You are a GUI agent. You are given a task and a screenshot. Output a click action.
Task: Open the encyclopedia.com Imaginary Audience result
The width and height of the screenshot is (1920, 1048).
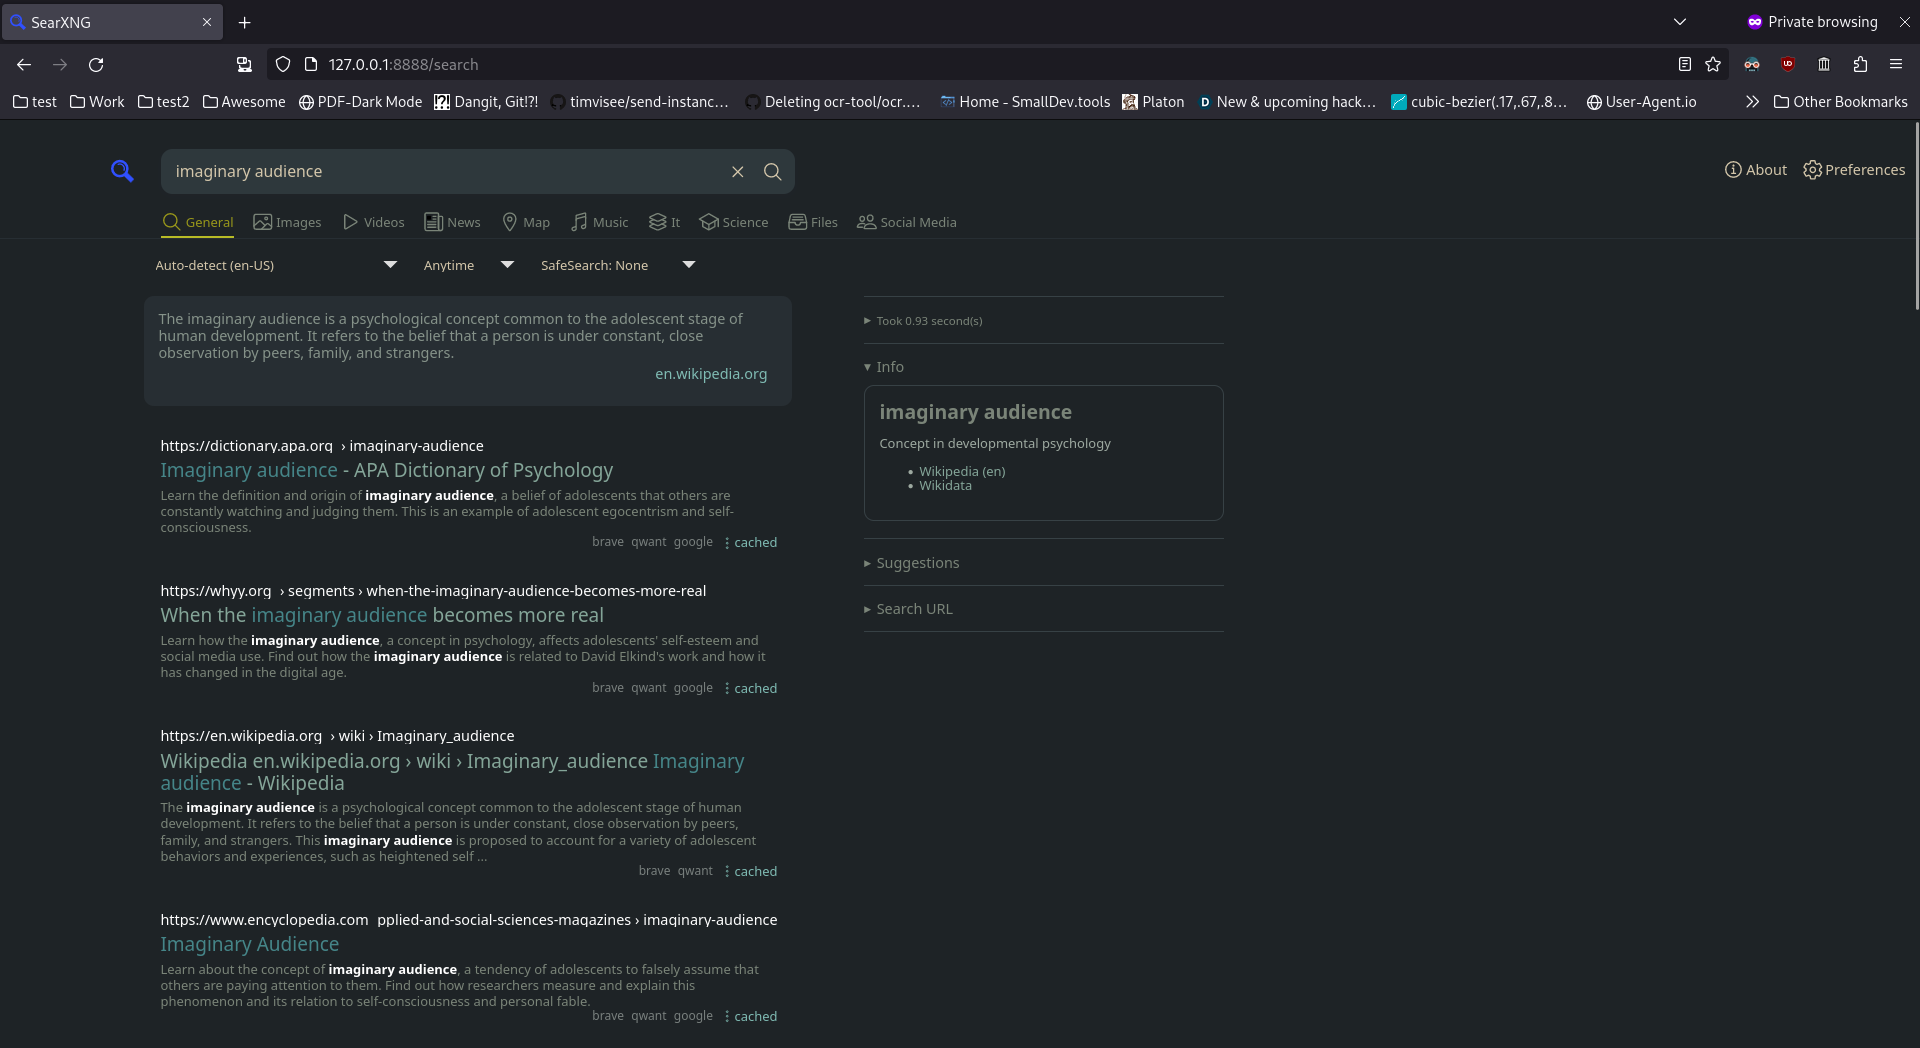click(249, 944)
